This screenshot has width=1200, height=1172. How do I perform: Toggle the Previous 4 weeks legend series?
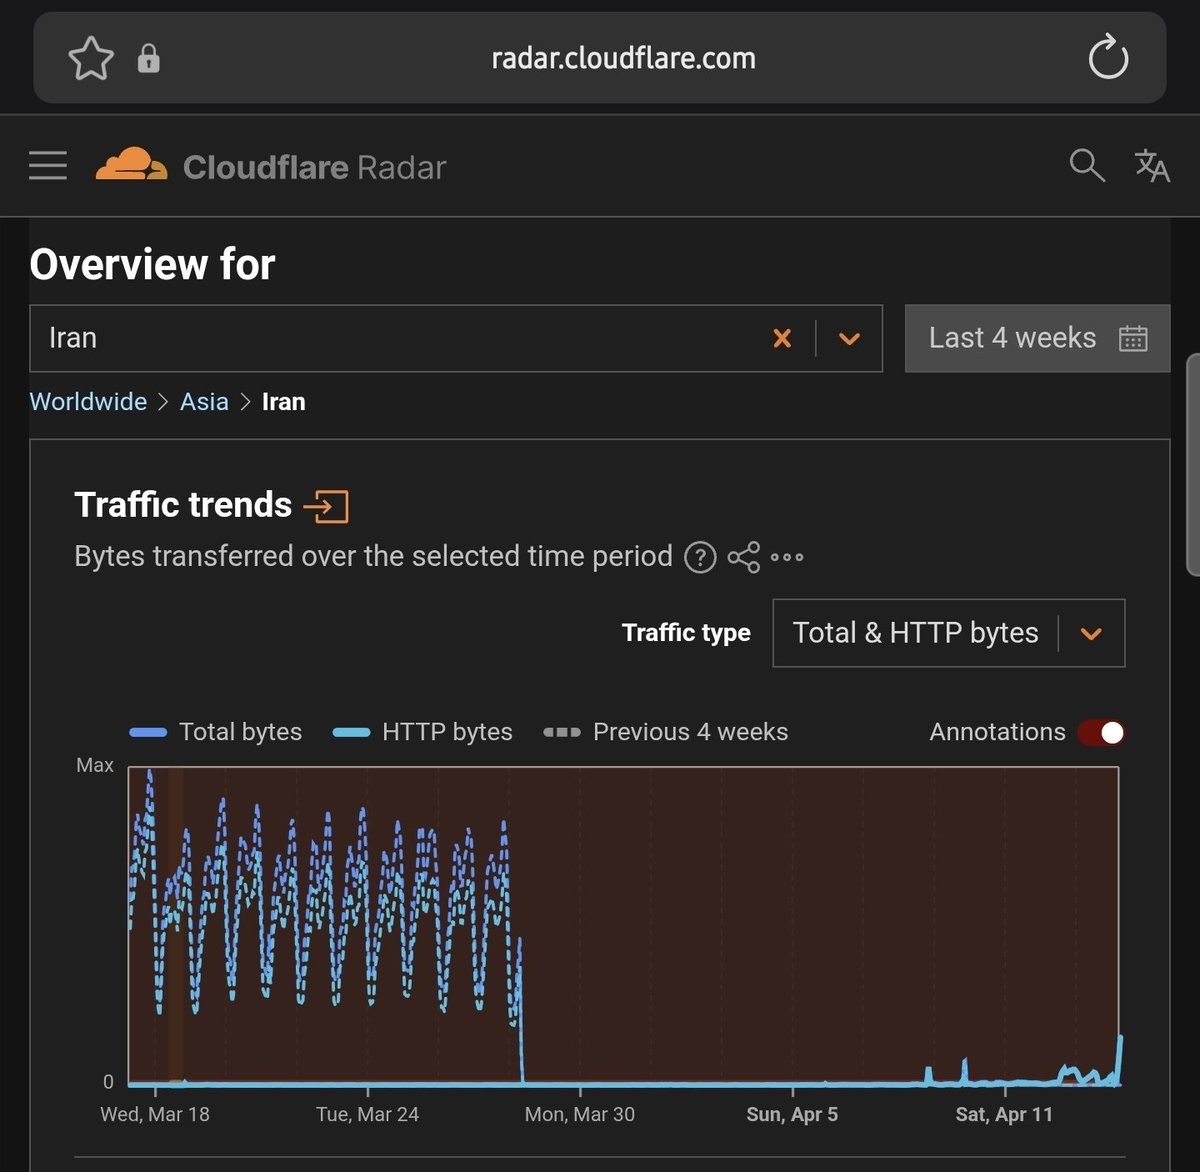(x=665, y=732)
